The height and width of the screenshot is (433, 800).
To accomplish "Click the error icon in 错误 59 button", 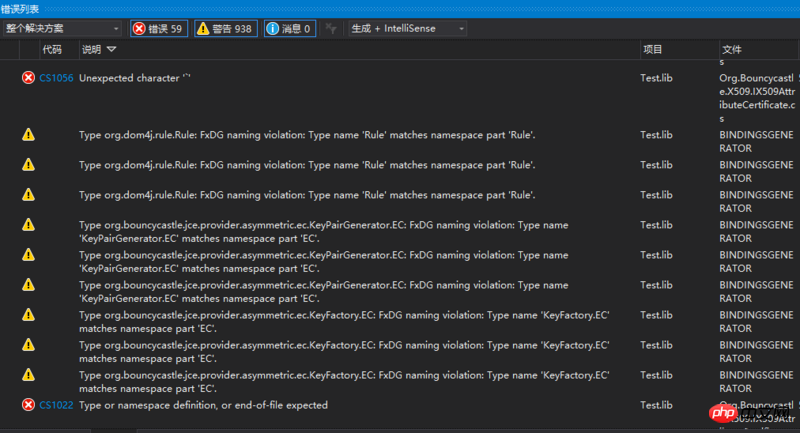I will click(x=139, y=29).
